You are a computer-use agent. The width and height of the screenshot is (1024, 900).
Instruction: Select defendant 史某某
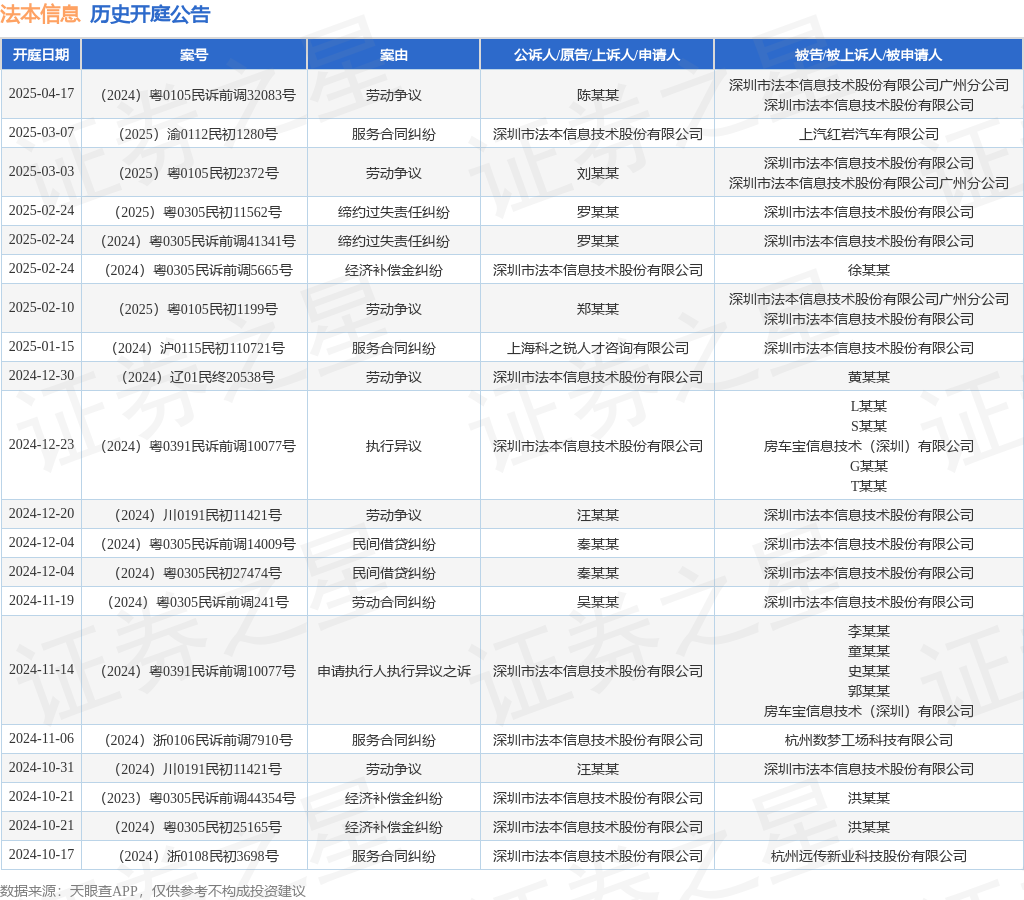[869, 671]
